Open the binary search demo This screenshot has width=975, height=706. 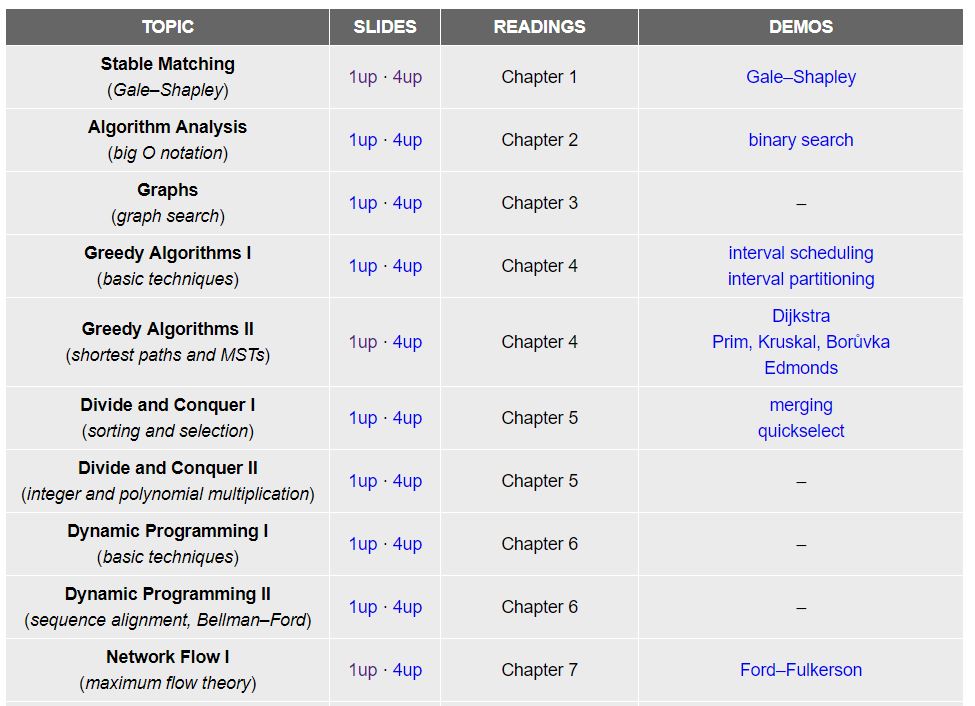[800, 140]
